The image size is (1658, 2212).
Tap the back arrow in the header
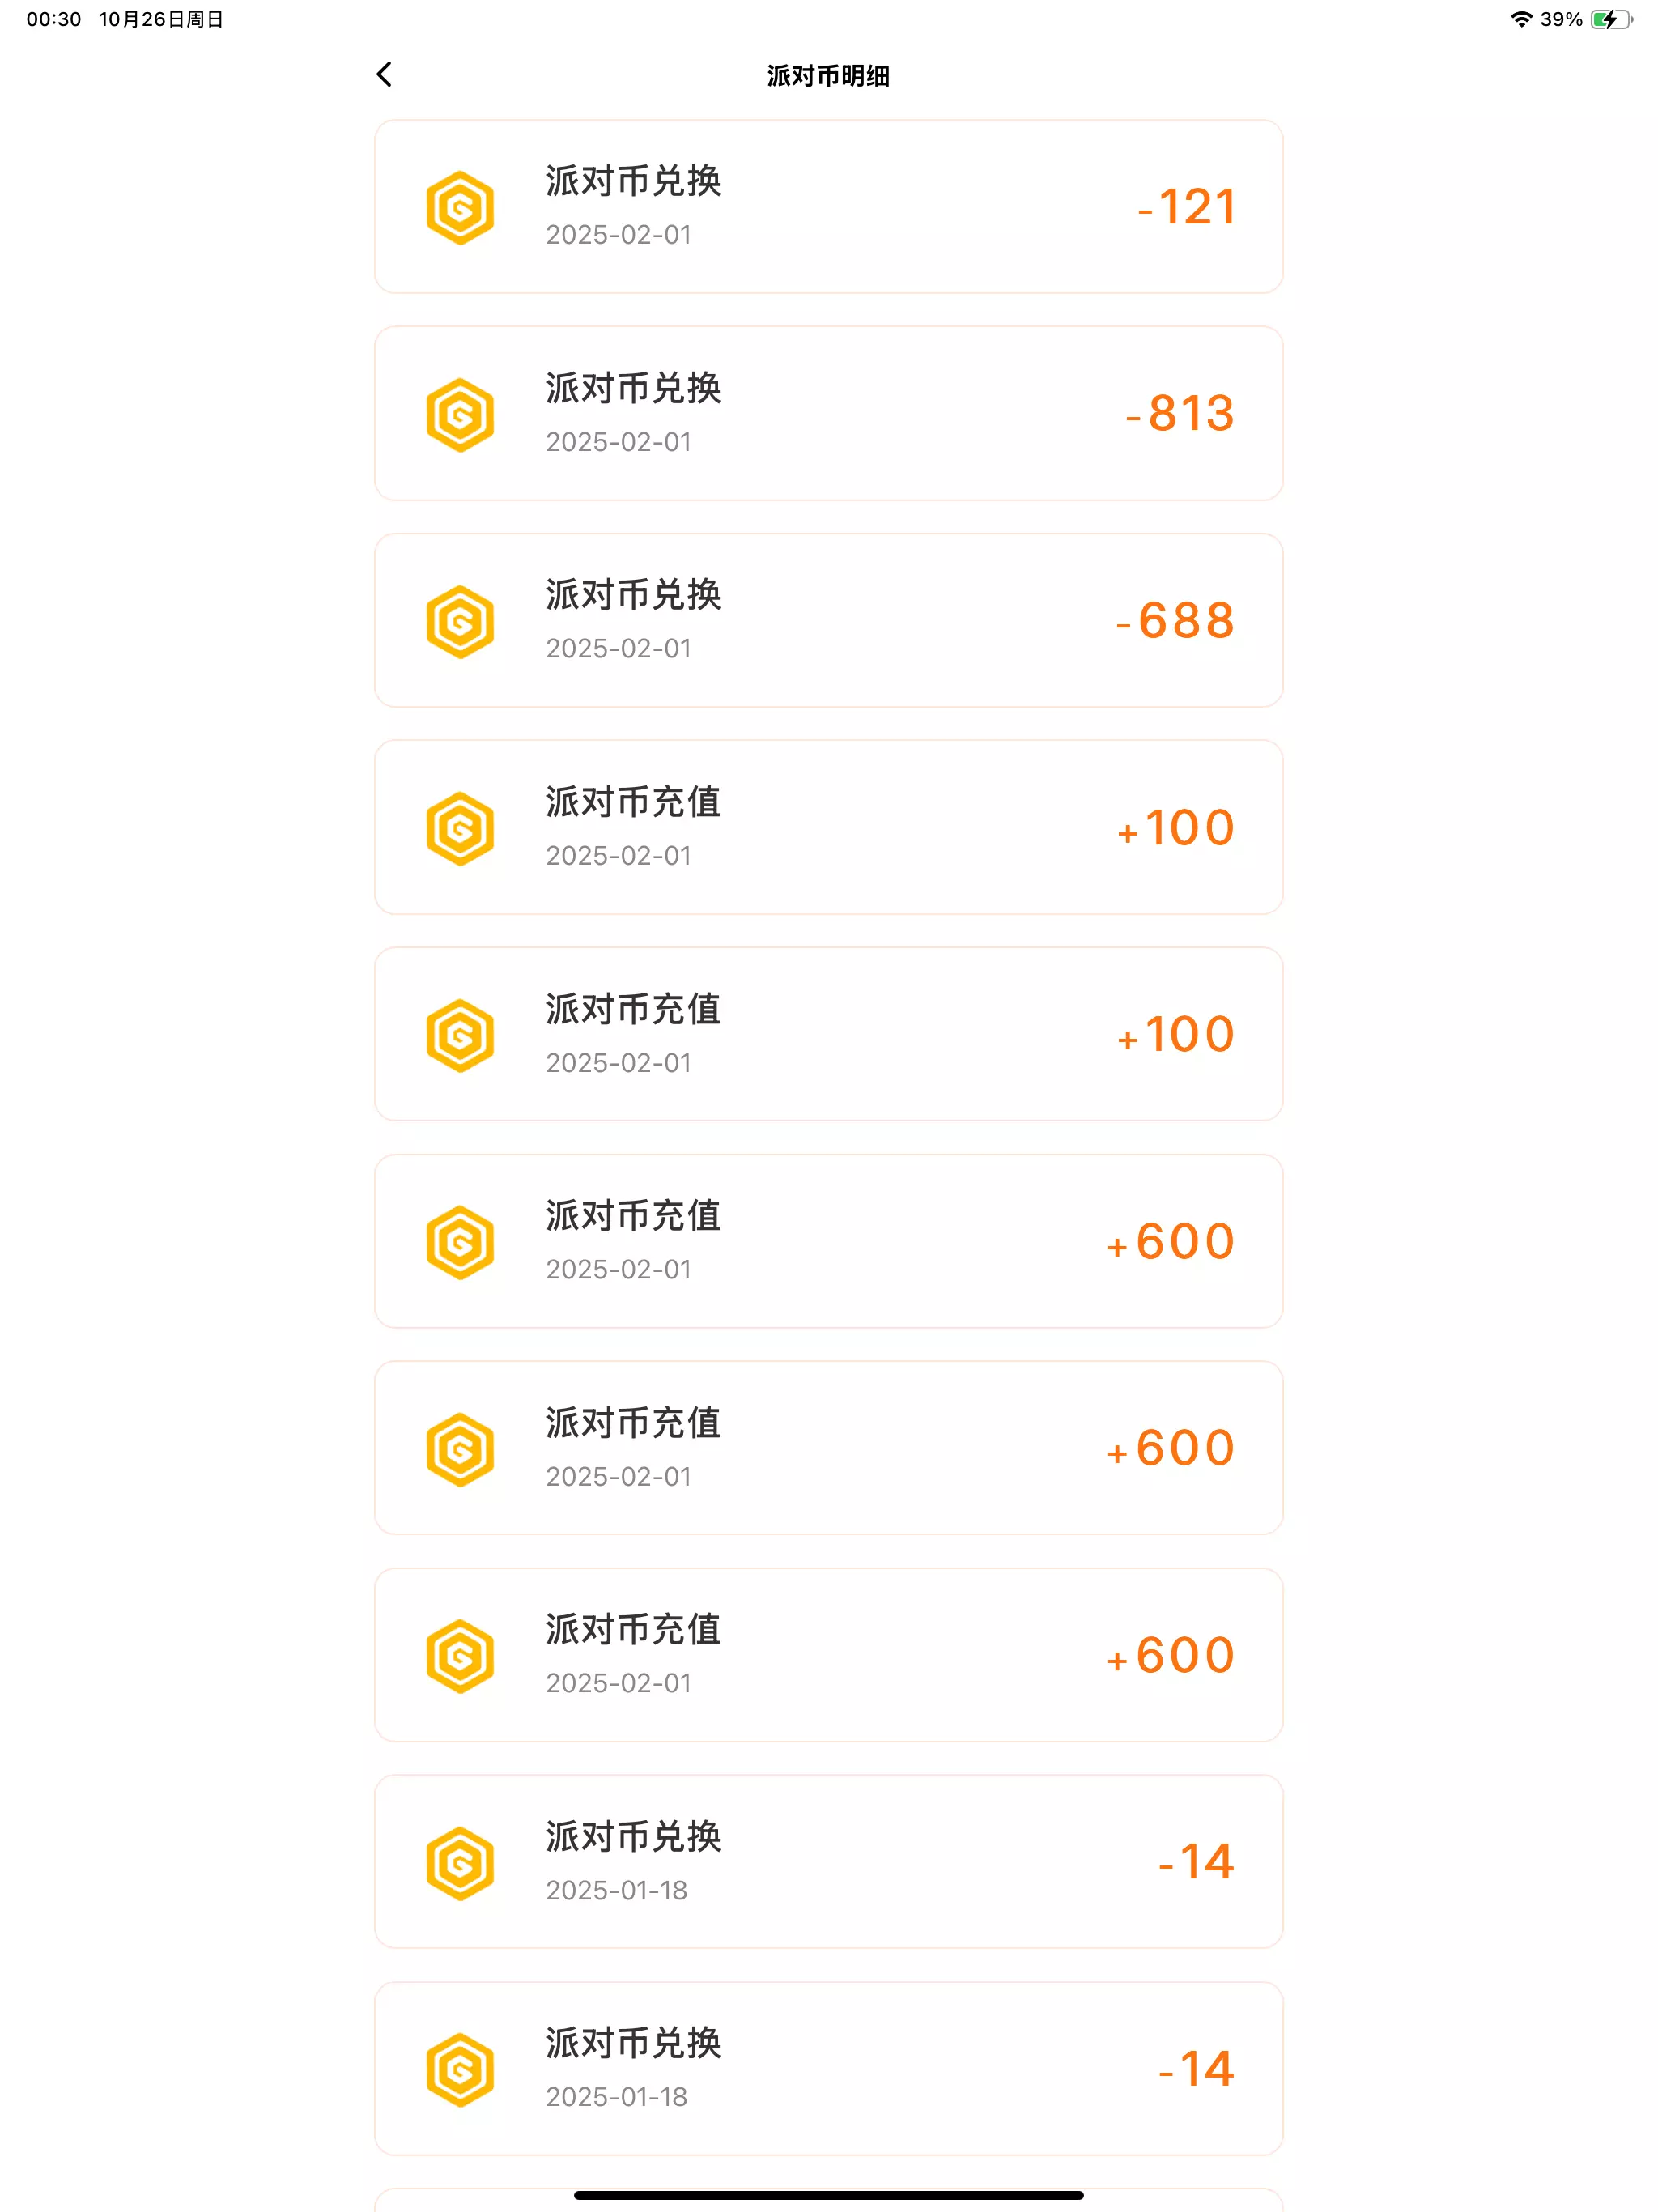(x=384, y=74)
